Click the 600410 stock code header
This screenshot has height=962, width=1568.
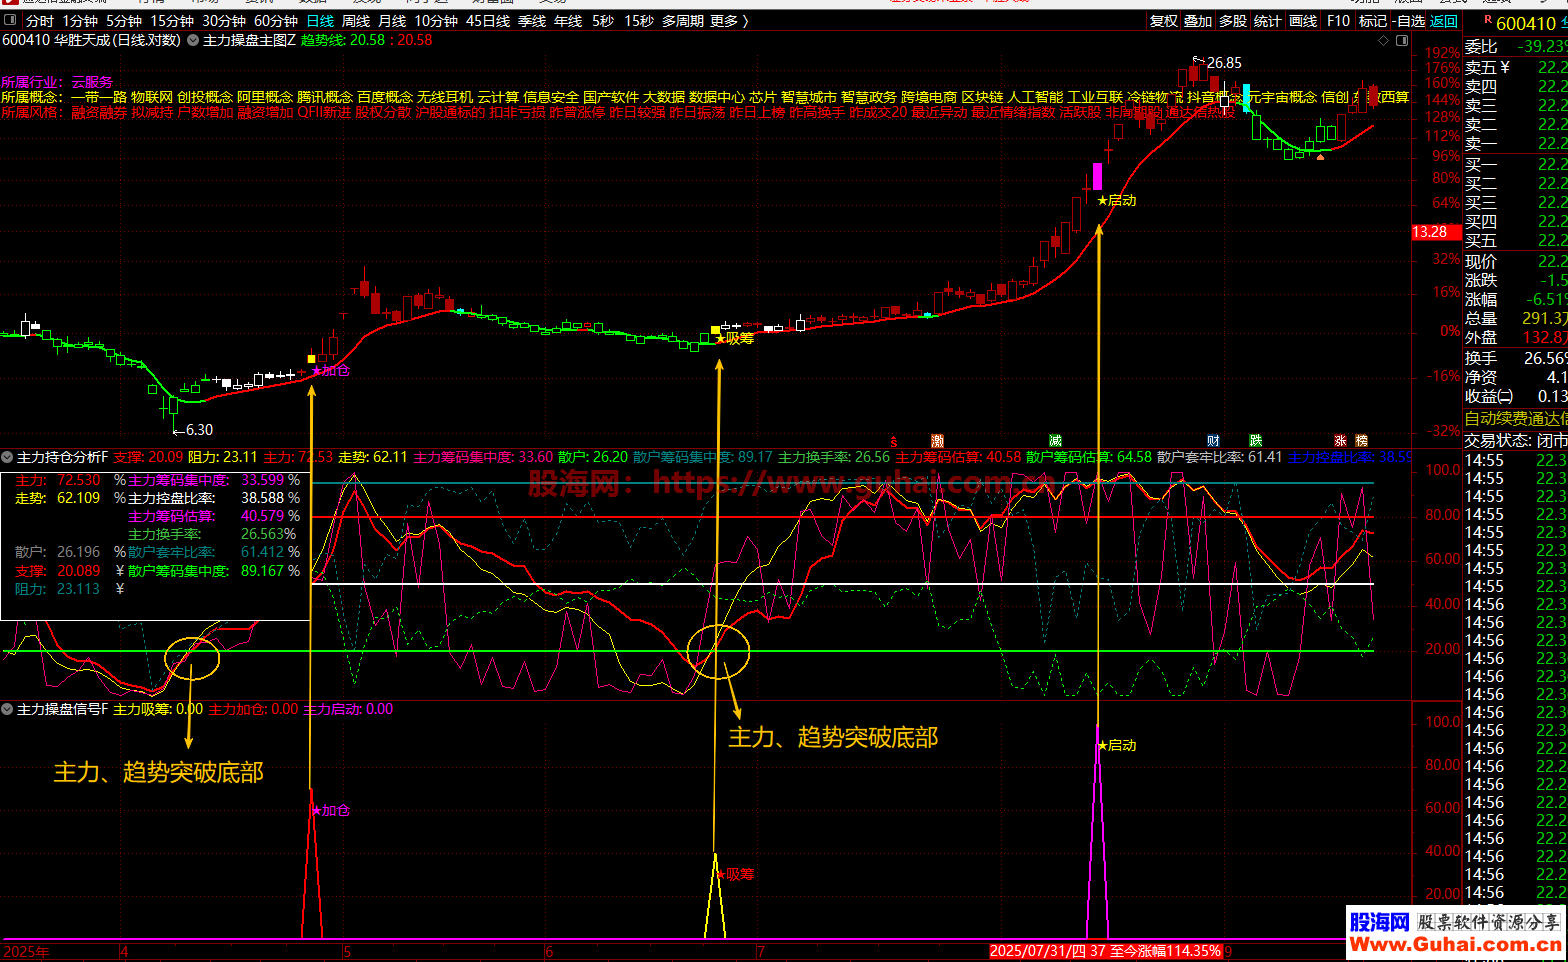(x=1526, y=23)
